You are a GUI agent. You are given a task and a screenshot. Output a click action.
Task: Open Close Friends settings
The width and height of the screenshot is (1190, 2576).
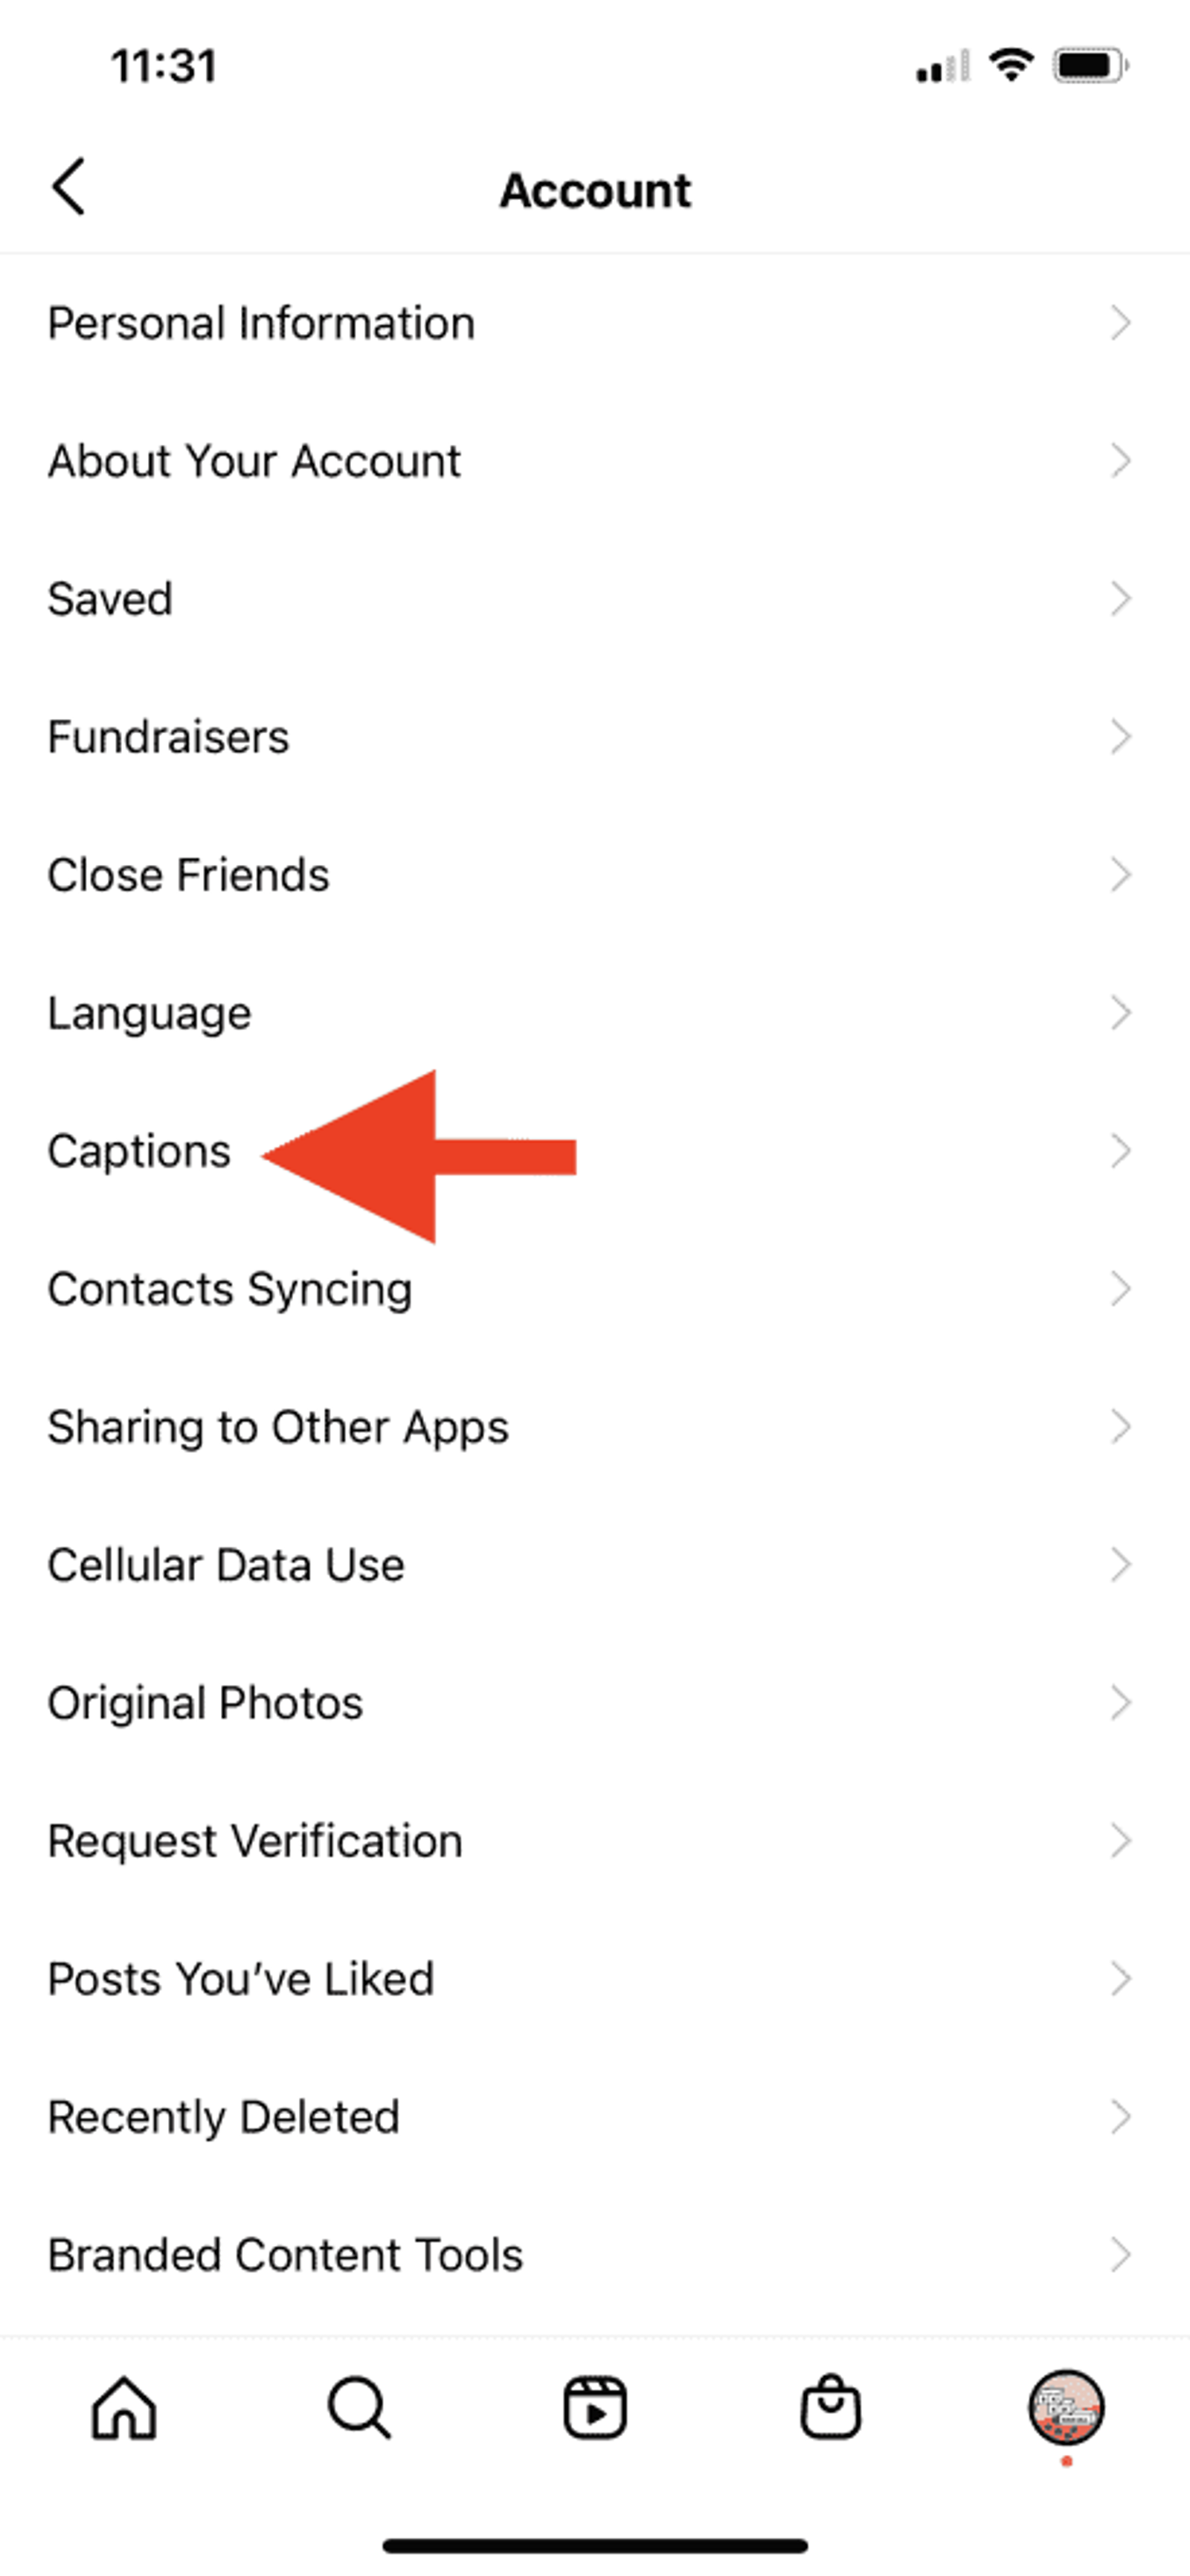[x=595, y=875]
